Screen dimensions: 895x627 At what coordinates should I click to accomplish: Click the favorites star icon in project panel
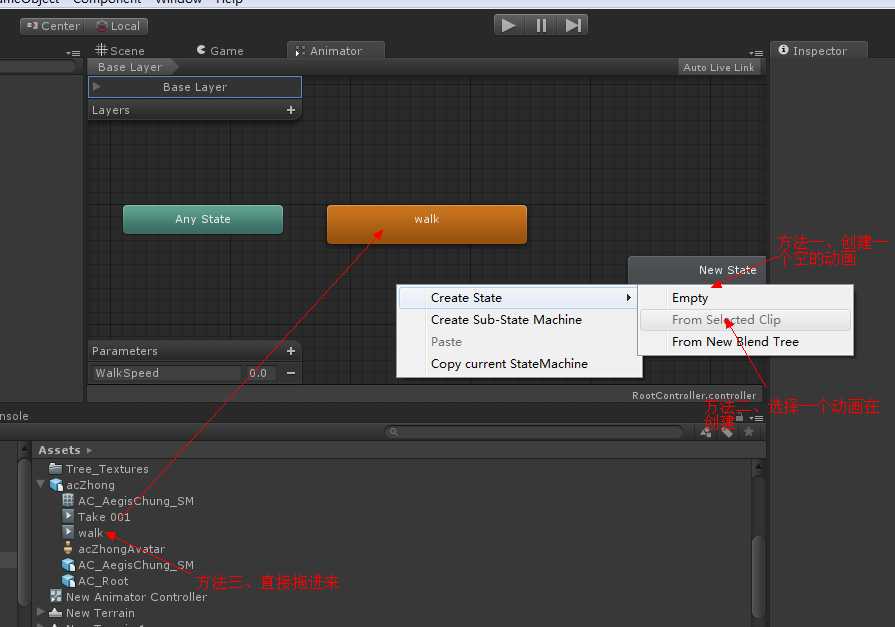749,432
